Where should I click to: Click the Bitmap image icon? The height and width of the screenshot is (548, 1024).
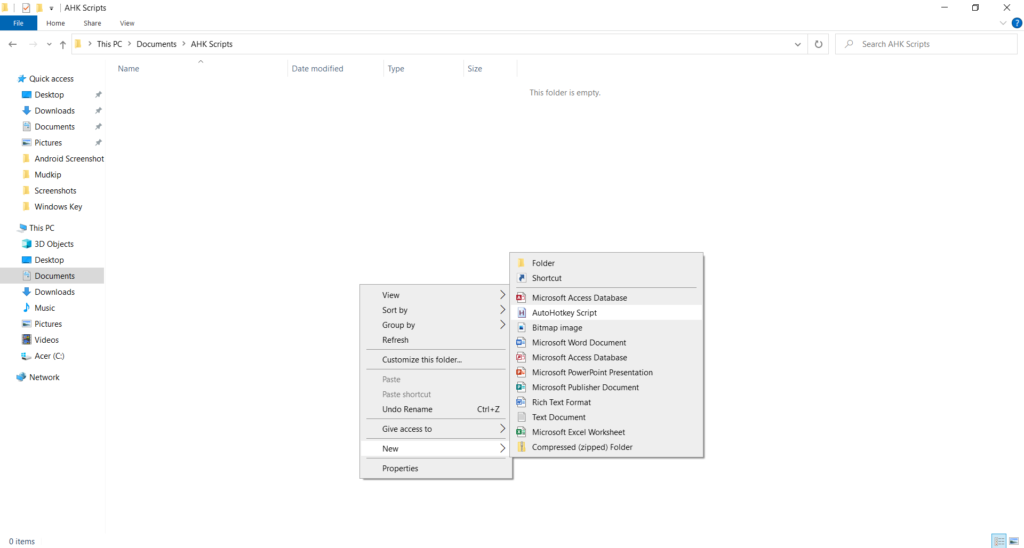click(521, 328)
